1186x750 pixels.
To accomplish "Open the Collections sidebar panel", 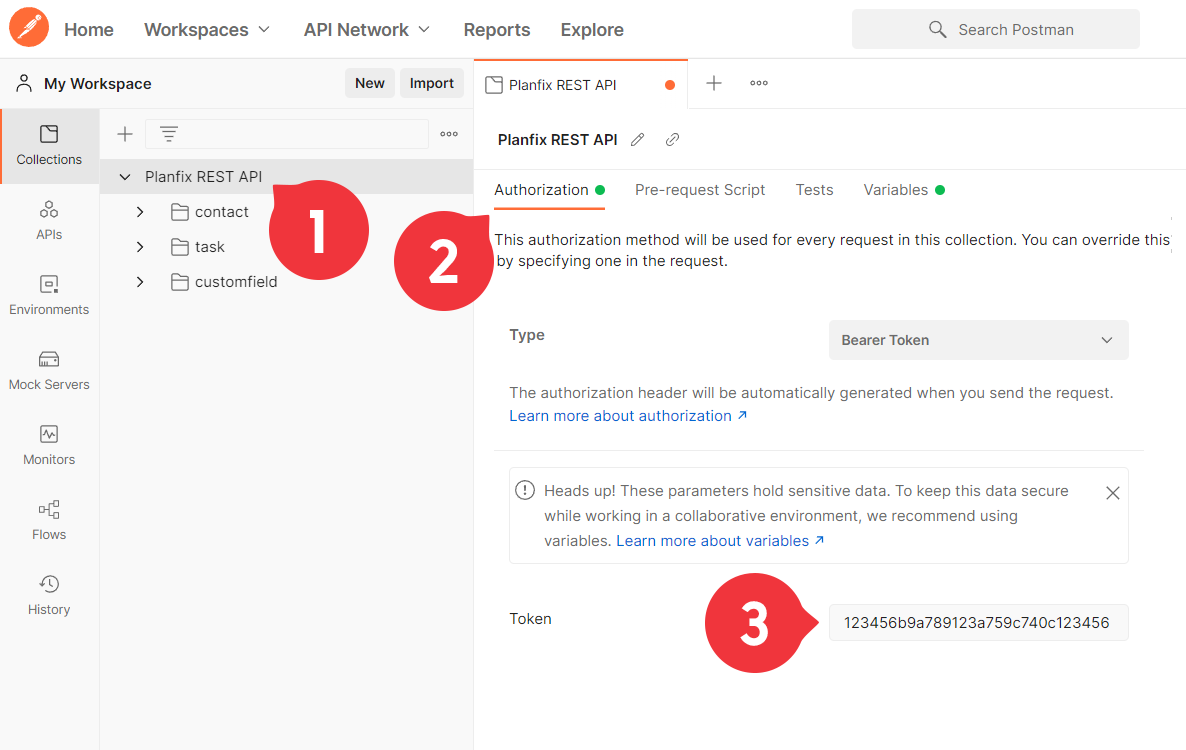I will pos(49,145).
